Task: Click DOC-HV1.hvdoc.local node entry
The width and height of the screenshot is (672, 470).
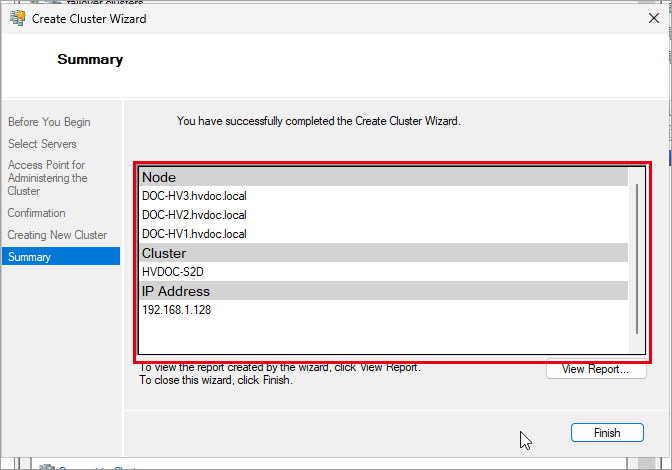Action: click(x=194, y=234)
